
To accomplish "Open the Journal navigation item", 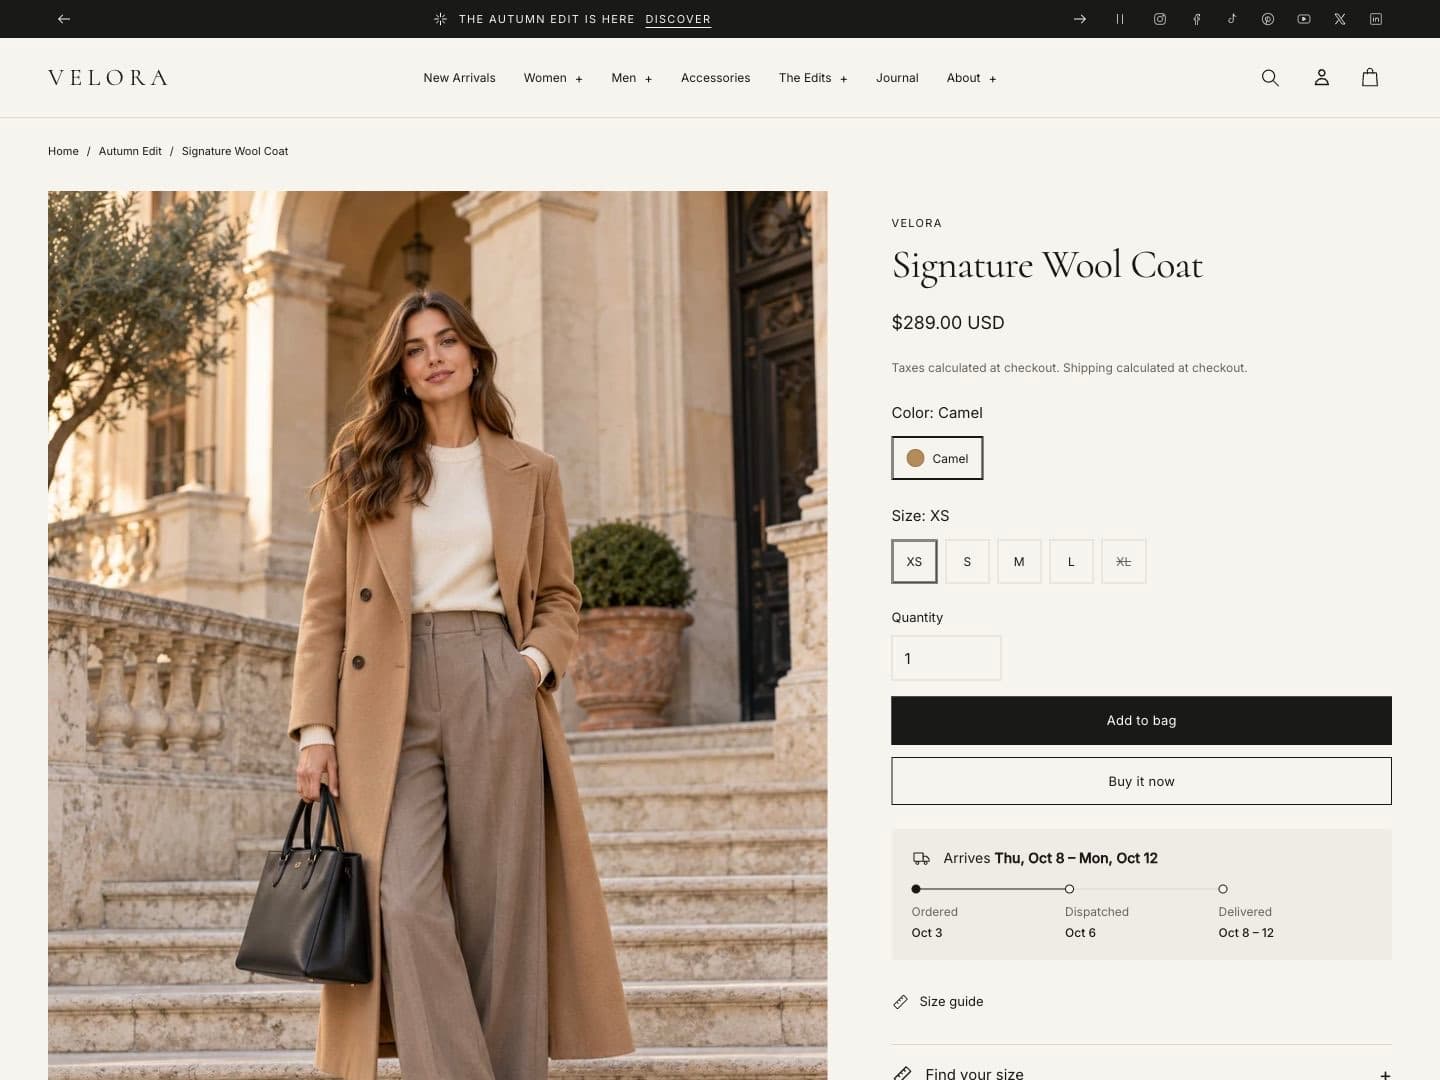I will pos(897,78).
